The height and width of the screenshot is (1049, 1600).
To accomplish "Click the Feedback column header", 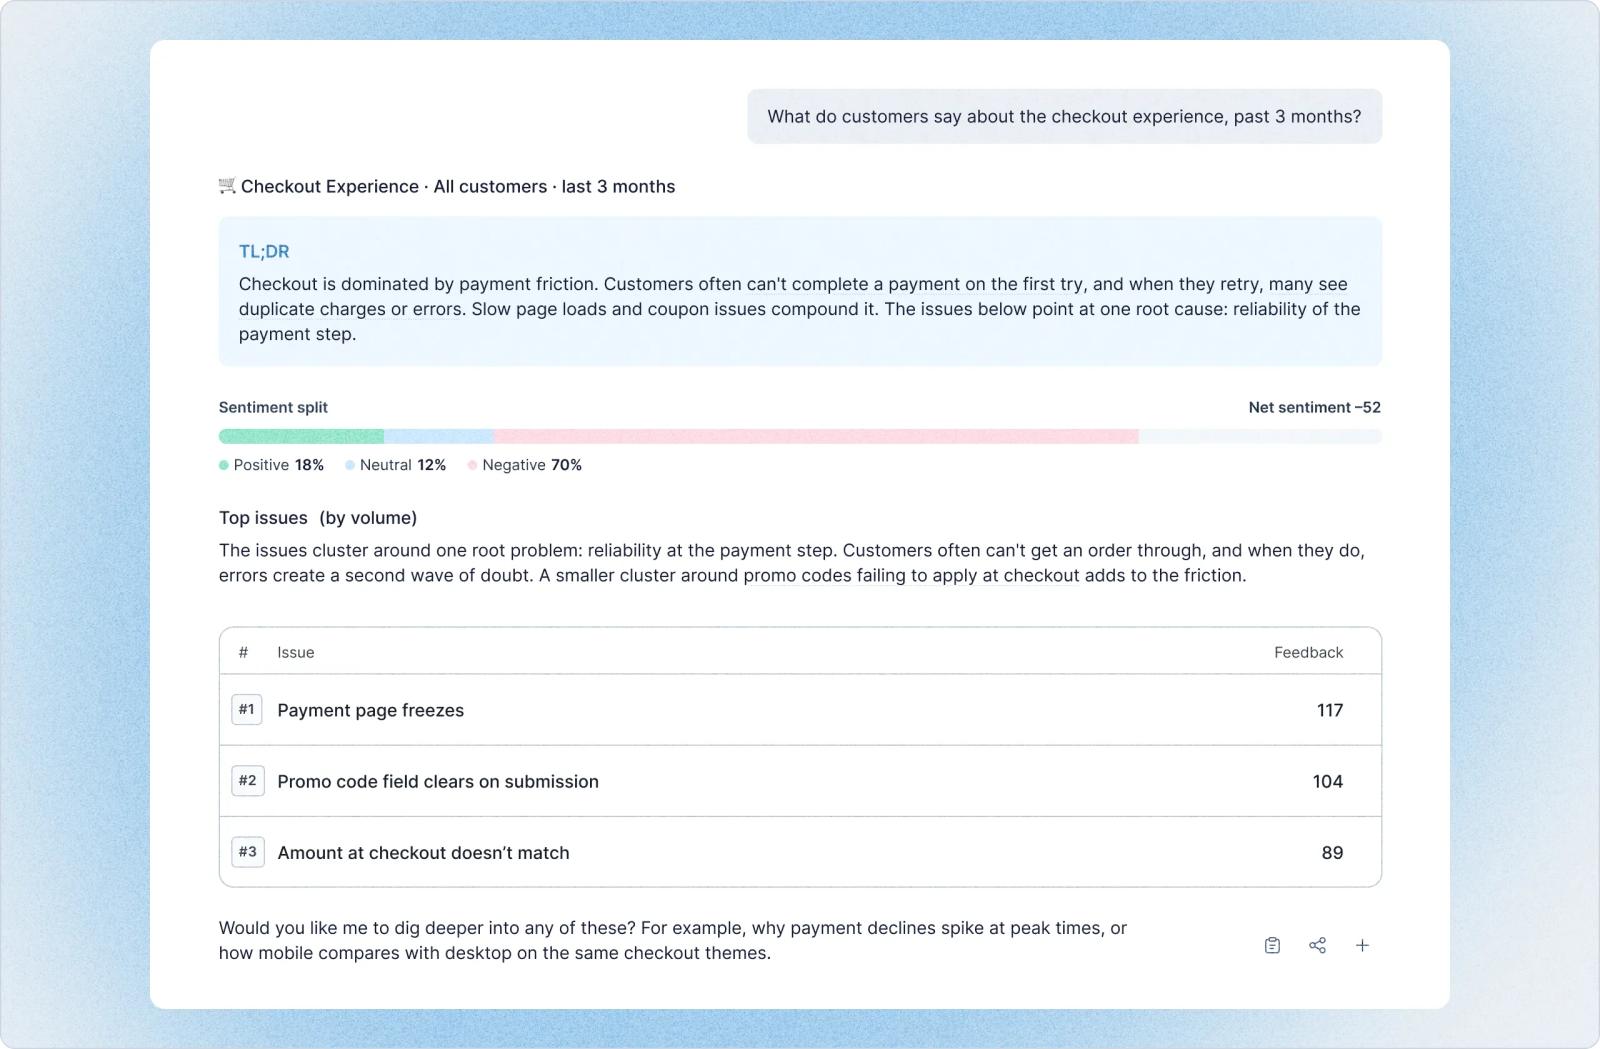I will [1308, 652].
